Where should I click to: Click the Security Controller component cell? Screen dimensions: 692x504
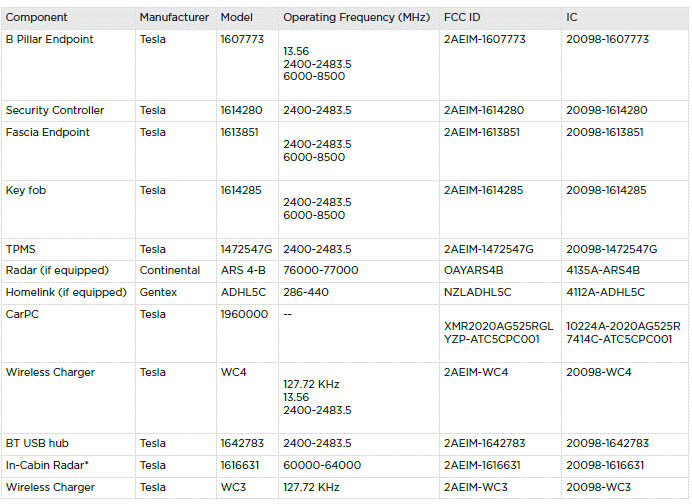tap(55, 111)
